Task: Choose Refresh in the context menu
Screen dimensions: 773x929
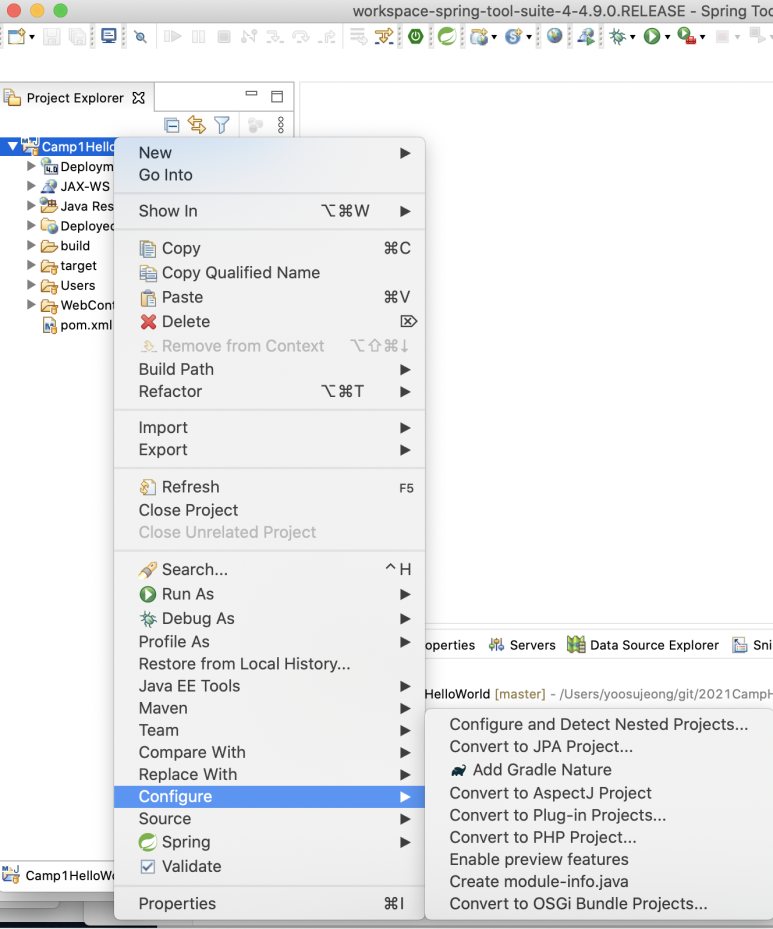Action: pos(270,487)
